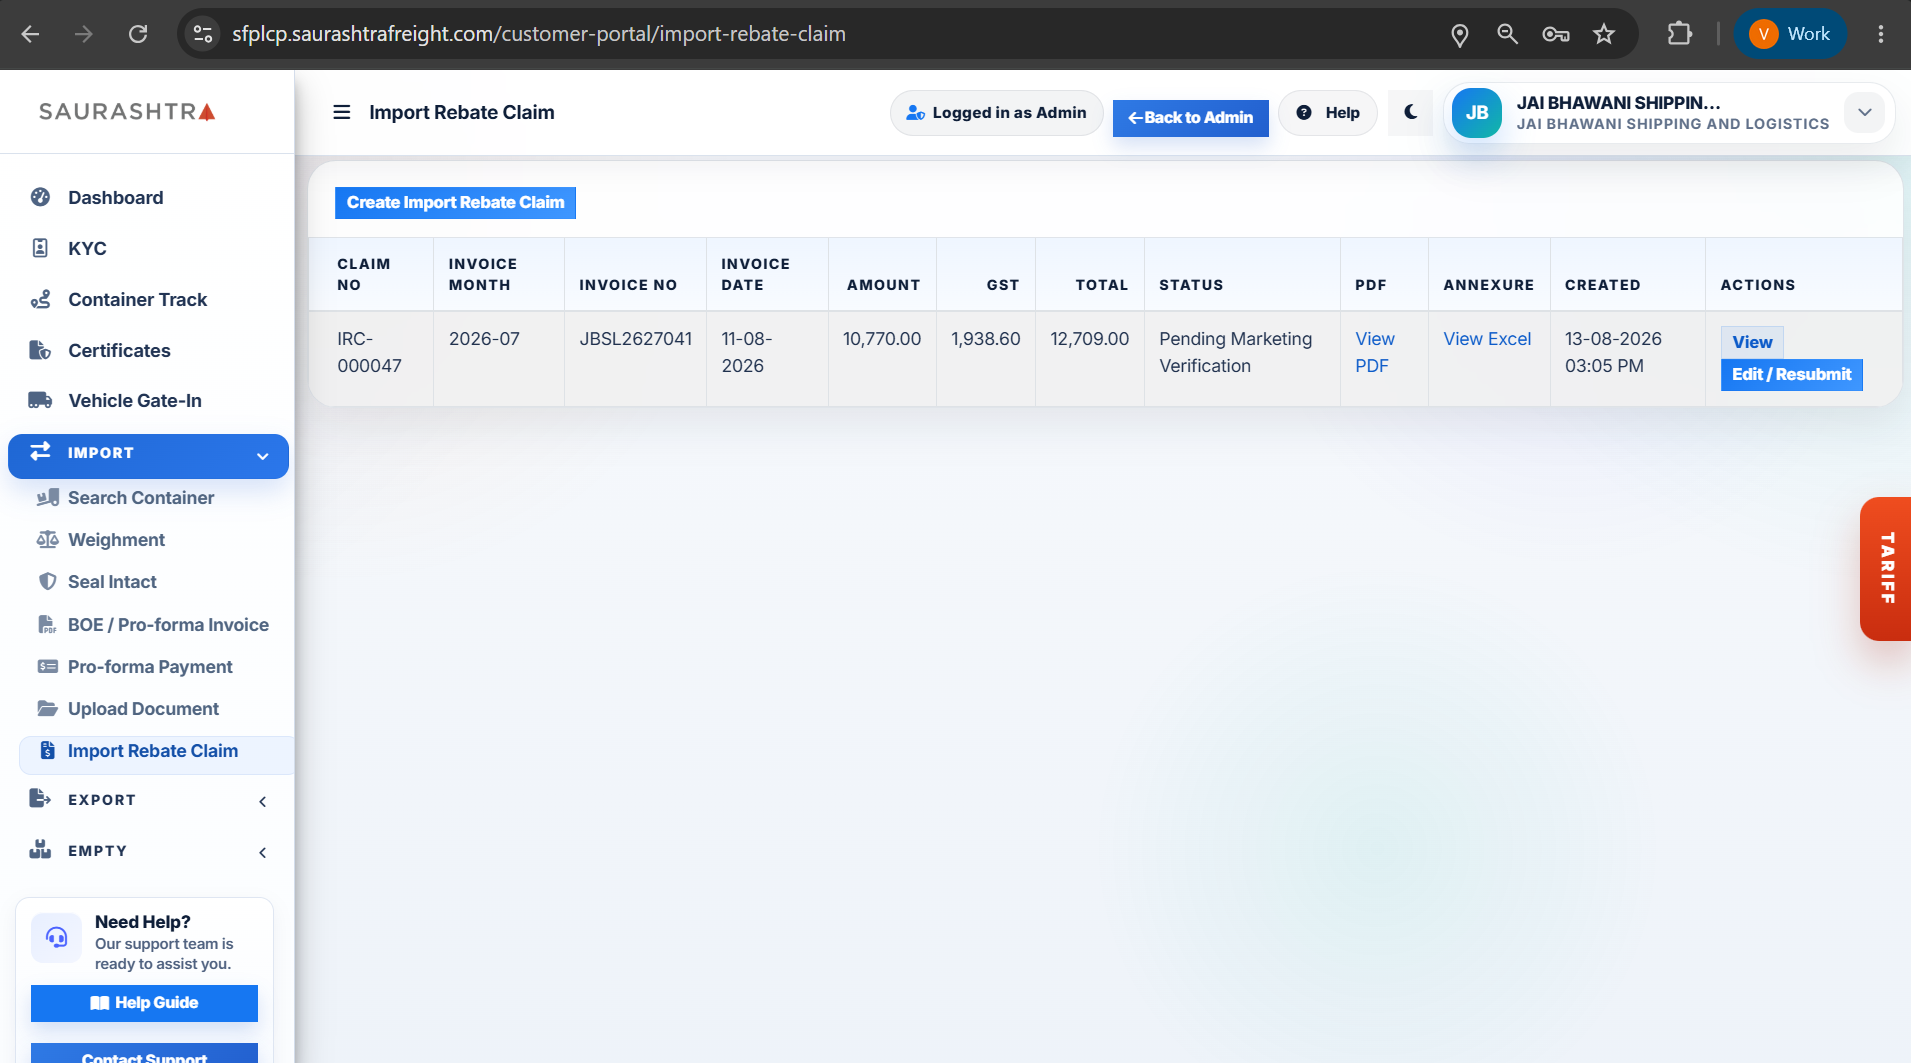Screen dimensions: 1911x1063
Task: Click the Pro-forma Payment money icon
Action: click(47, 666)
